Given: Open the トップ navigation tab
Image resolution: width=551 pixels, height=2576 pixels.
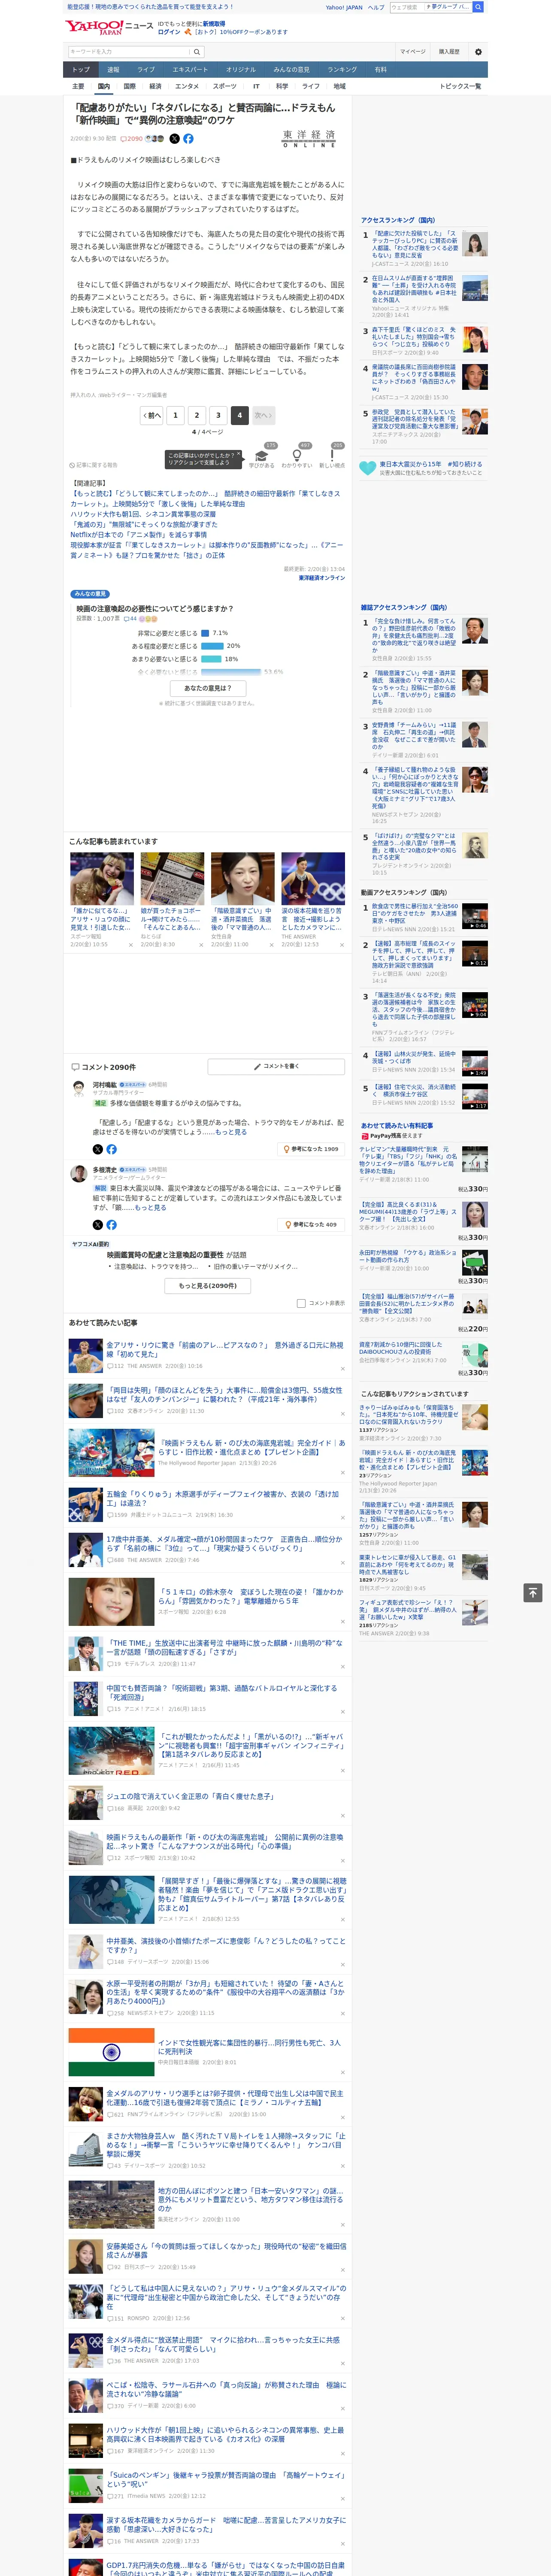Looking at the screenshot, I should tap(81, 70).
